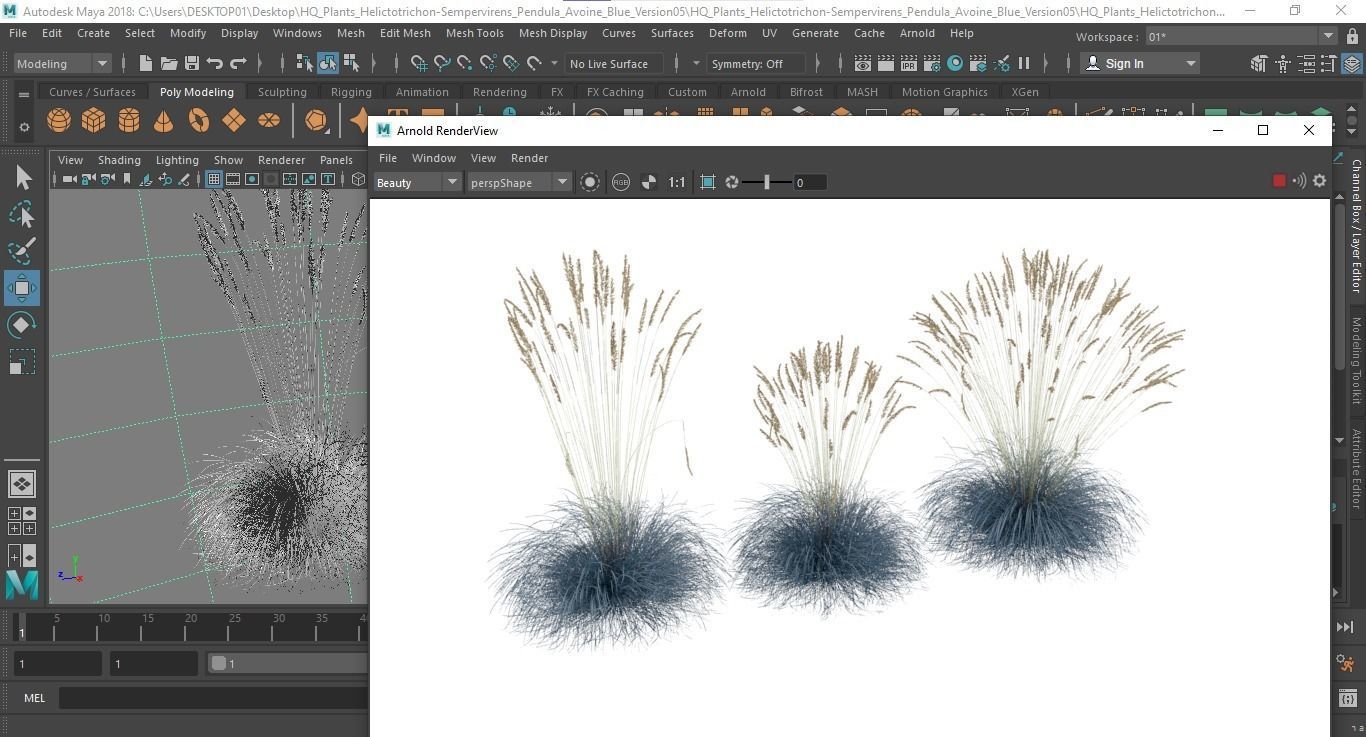Select the Scale tool in the toolbox
This screenshot has height=737, width=1366.
tap(21, 361)
